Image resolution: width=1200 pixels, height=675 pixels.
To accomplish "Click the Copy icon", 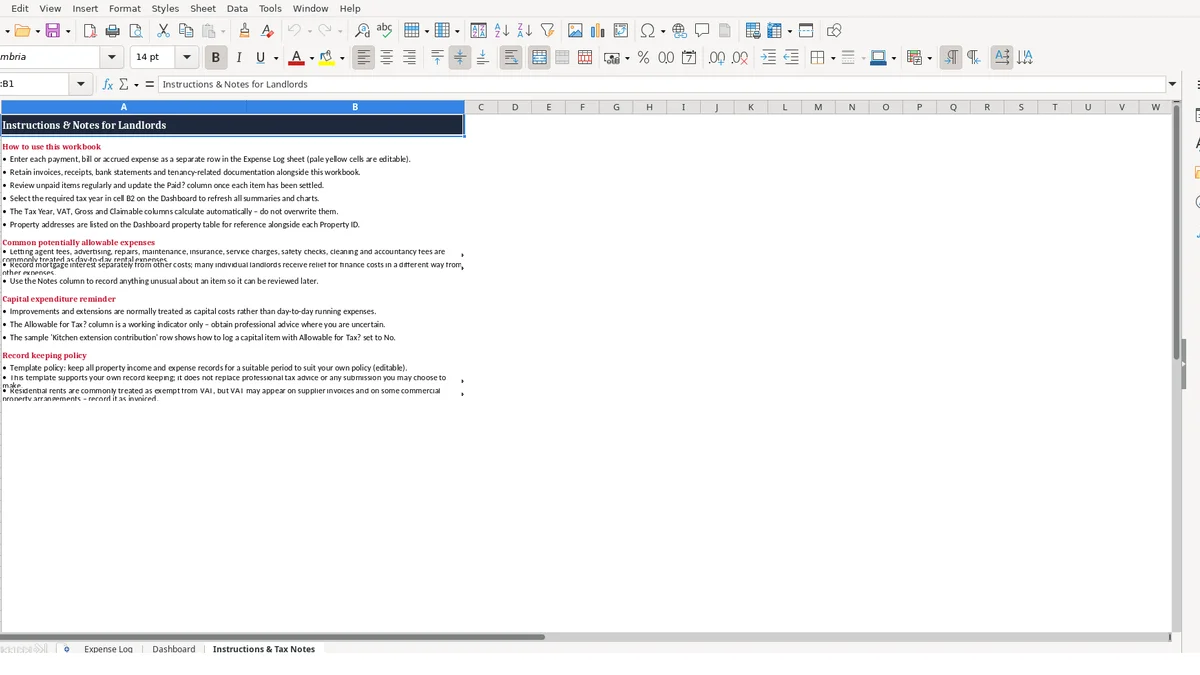I will 185,31.
